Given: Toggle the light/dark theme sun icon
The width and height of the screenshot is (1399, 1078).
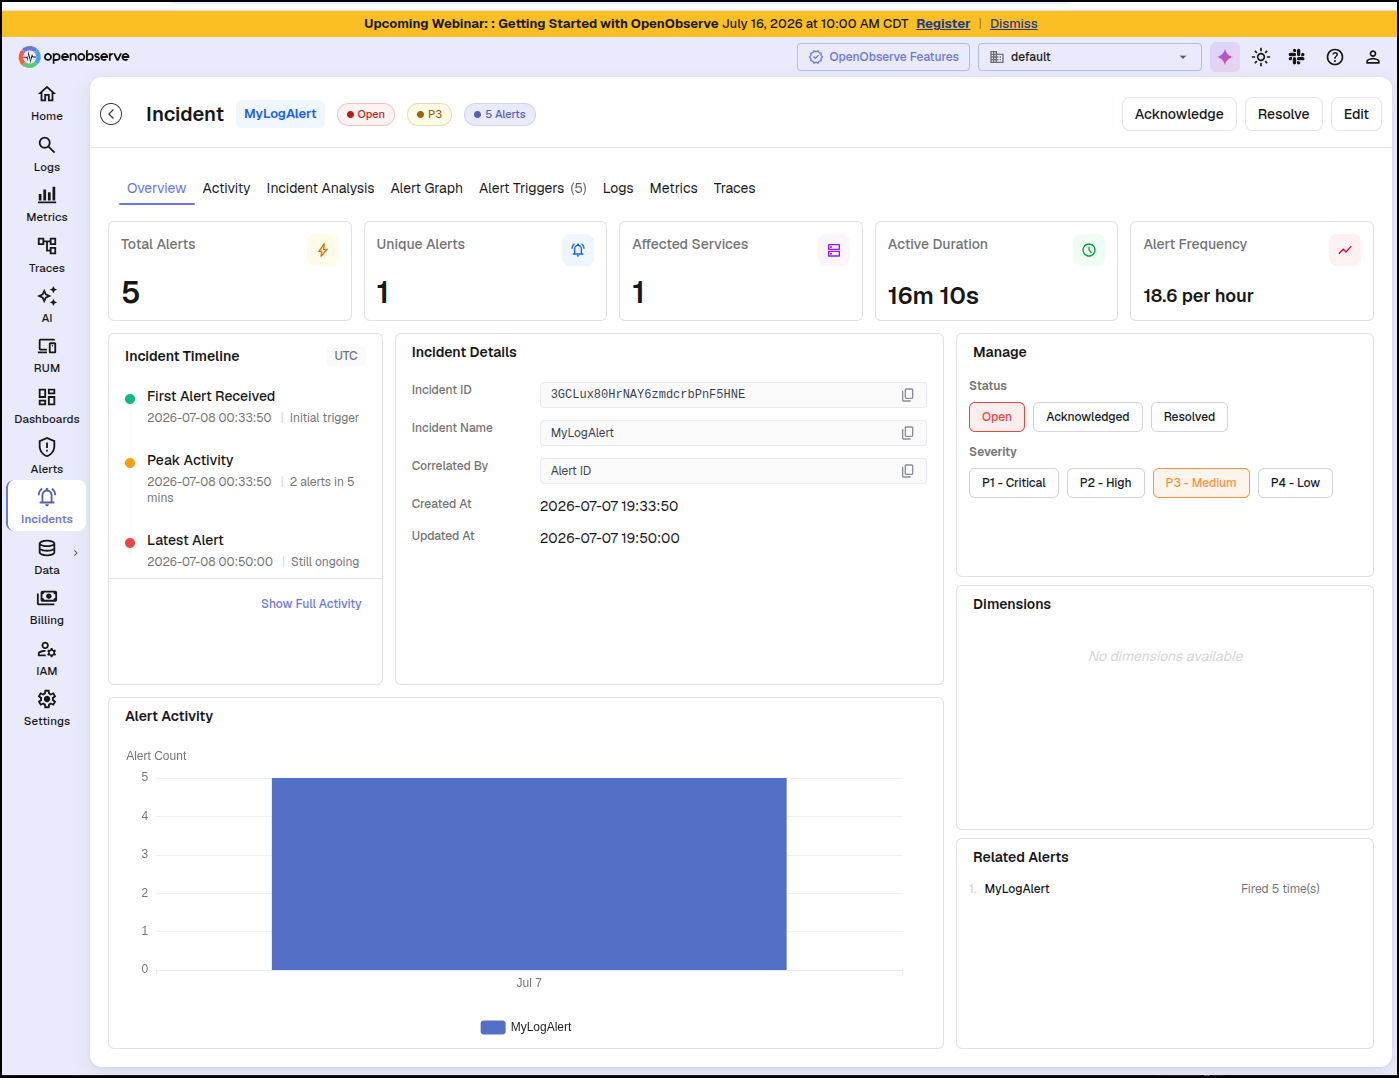Looking at the screenshot, I should (1261, 57).
